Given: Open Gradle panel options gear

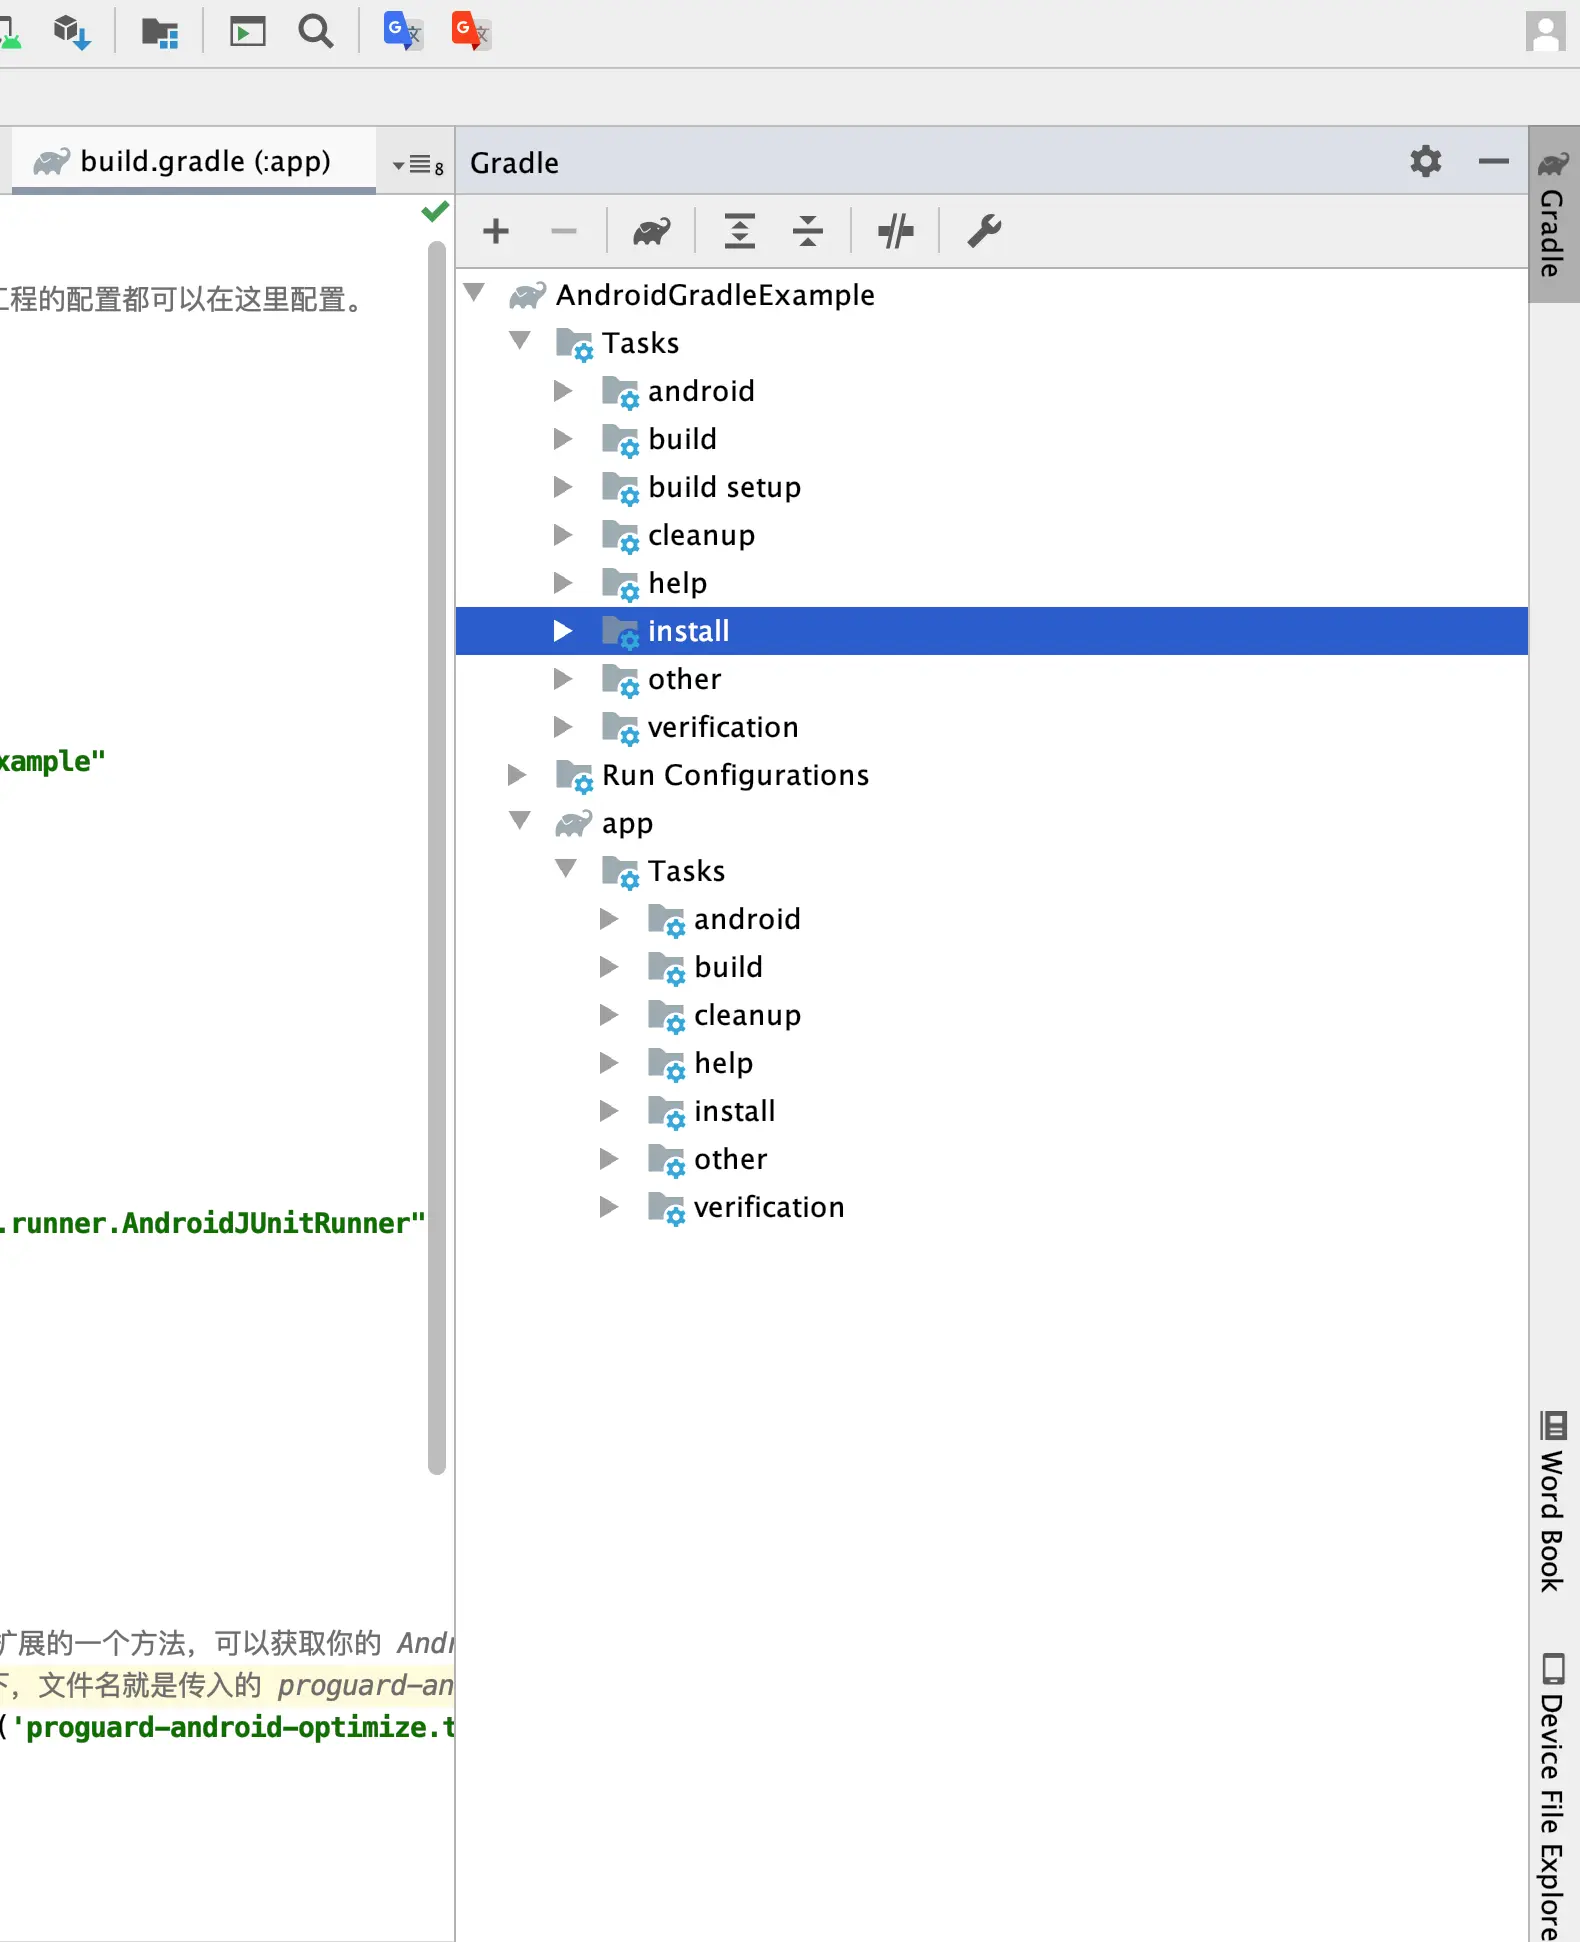Looking at the screenshot, I should click(x=1426, y=161).
